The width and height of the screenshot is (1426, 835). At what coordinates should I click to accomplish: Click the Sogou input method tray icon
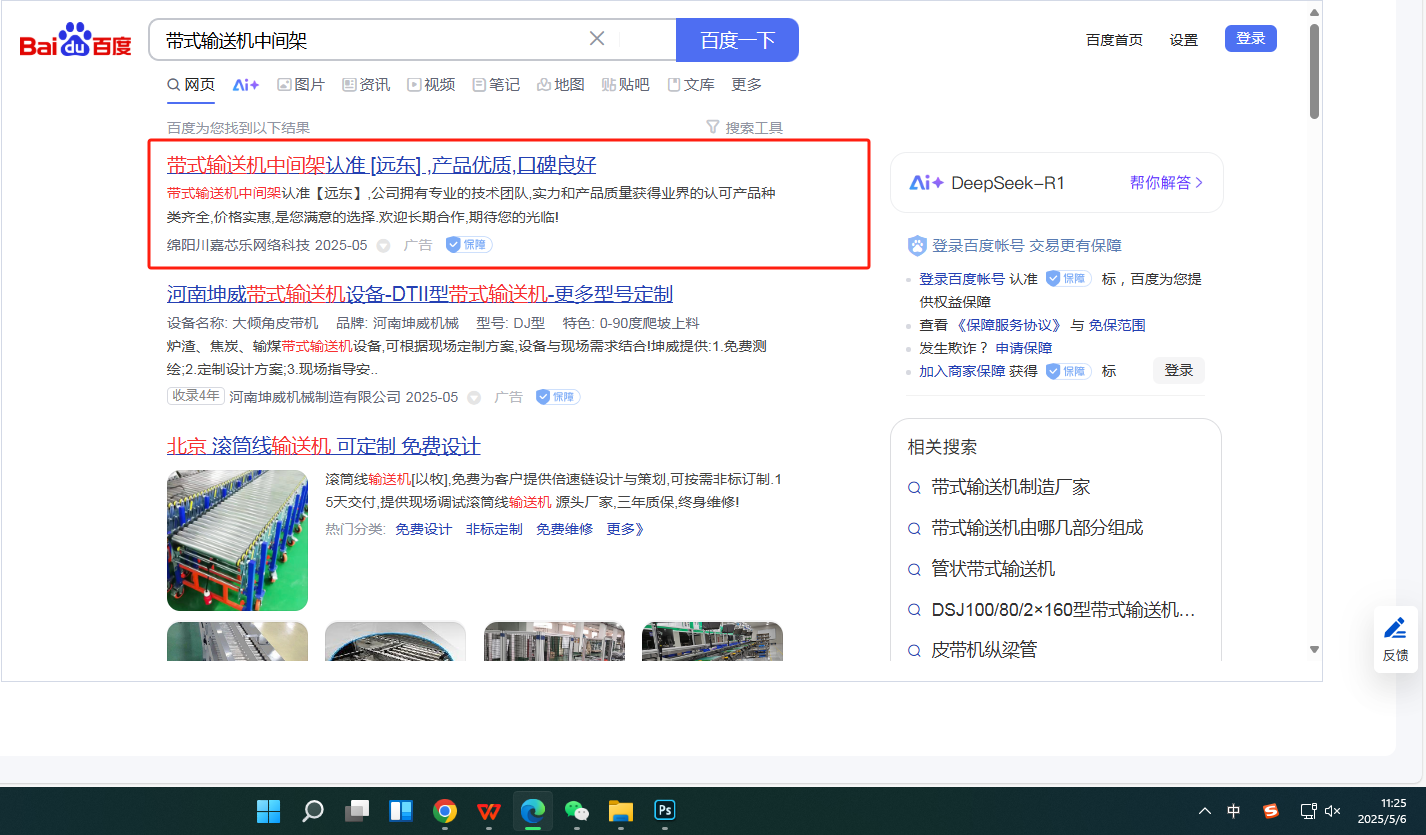click(1271, 810)
